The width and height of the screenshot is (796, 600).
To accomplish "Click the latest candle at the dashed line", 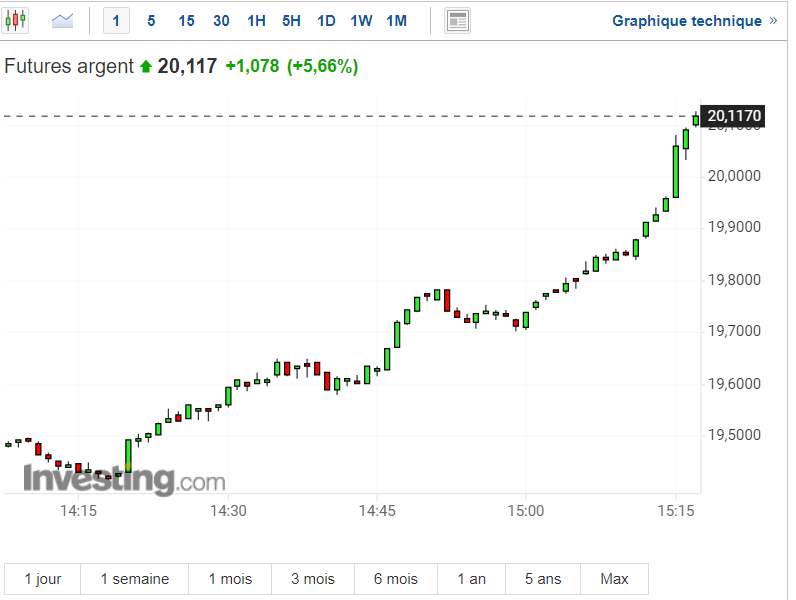I will tap(696, 120).
